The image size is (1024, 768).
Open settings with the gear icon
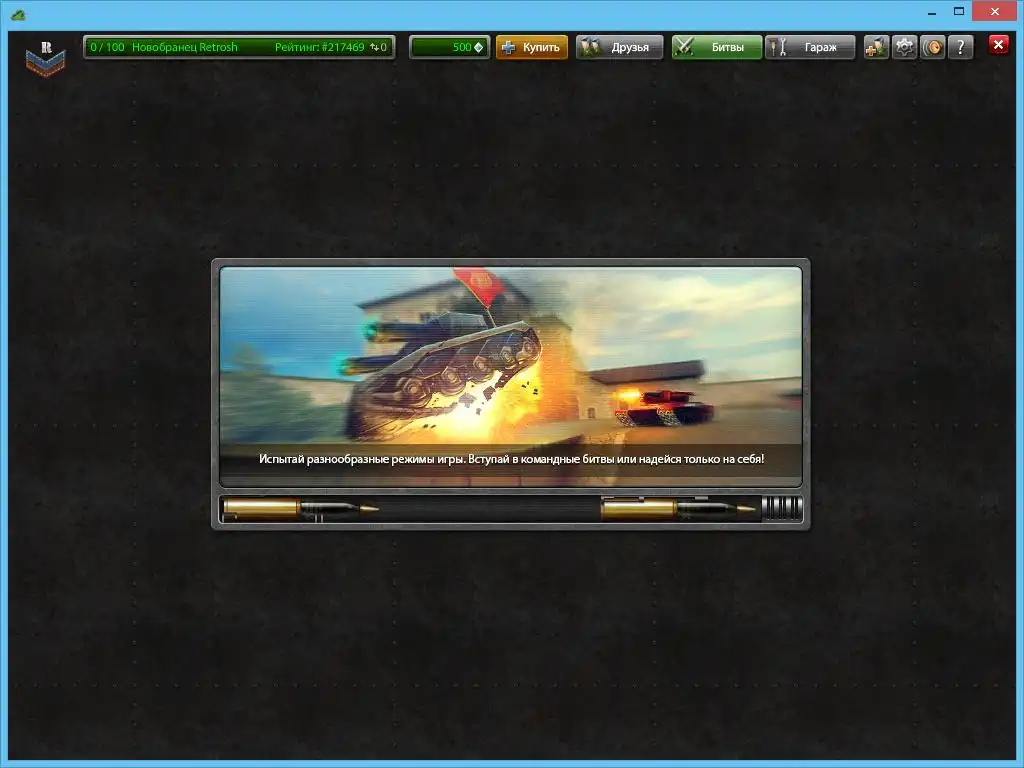pos(904,47)
